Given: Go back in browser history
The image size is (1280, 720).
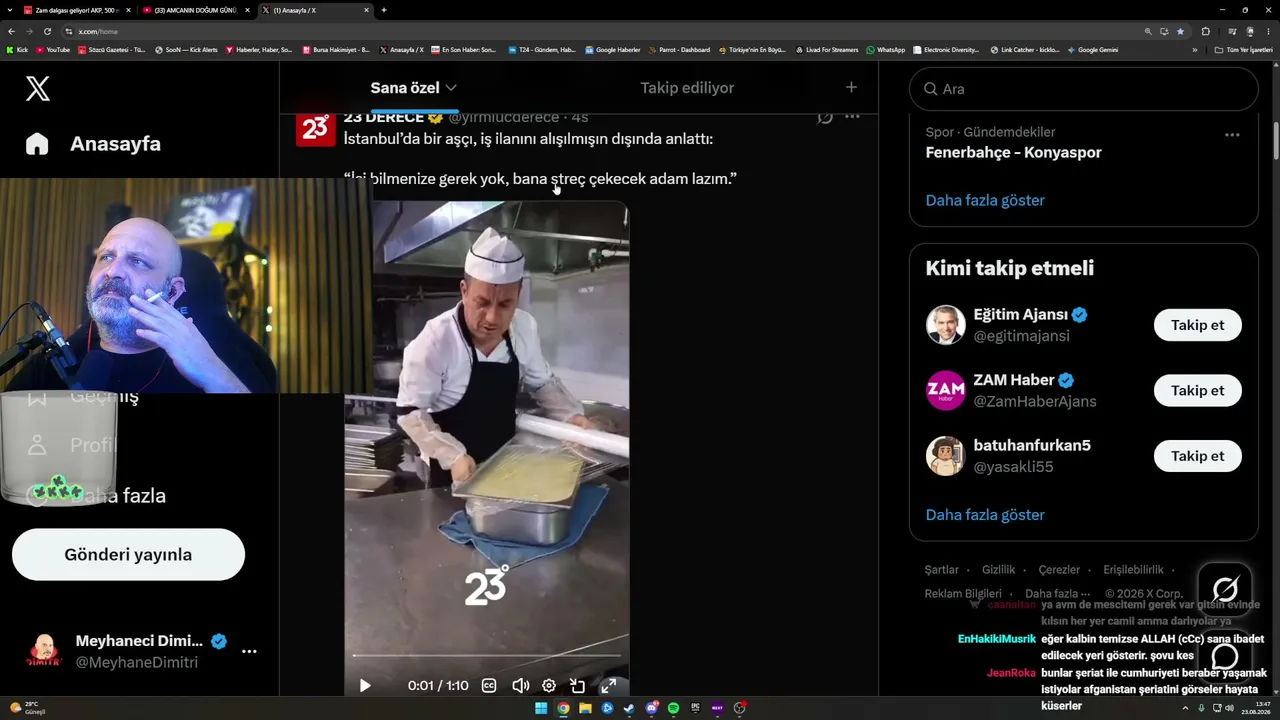Looking at the screenshot, I should pos(11,31).
